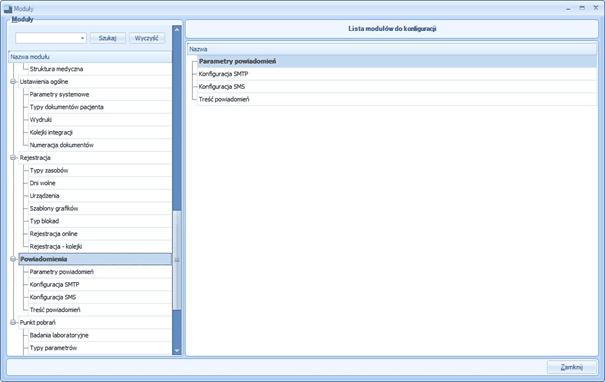Screen dimensions: 605x382
Task: Select Numeracja dokumentów tree item
Action: (62, 145)
